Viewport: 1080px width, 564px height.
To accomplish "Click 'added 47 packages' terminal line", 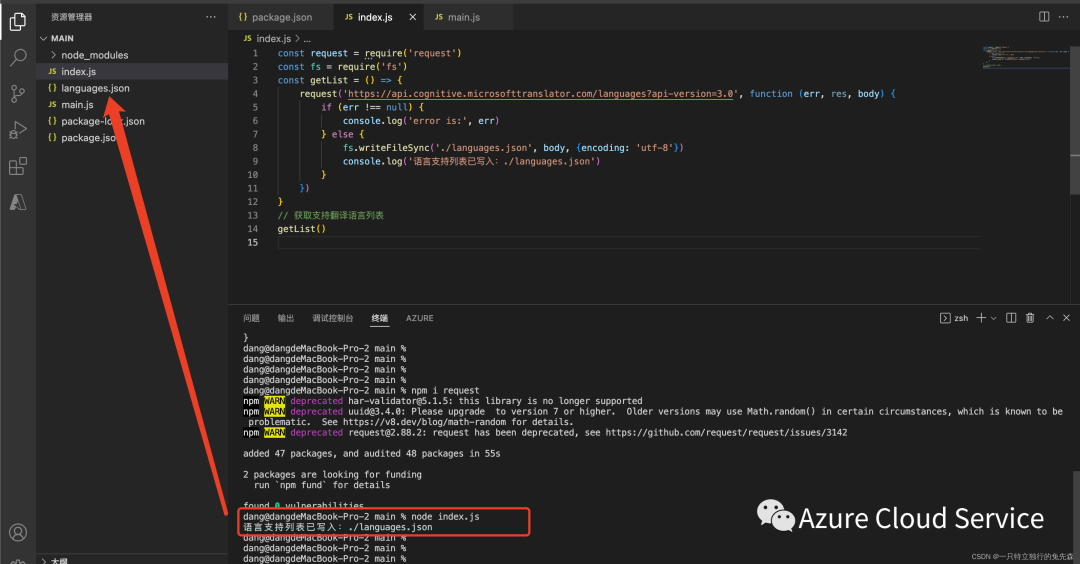I will point(372,454).
